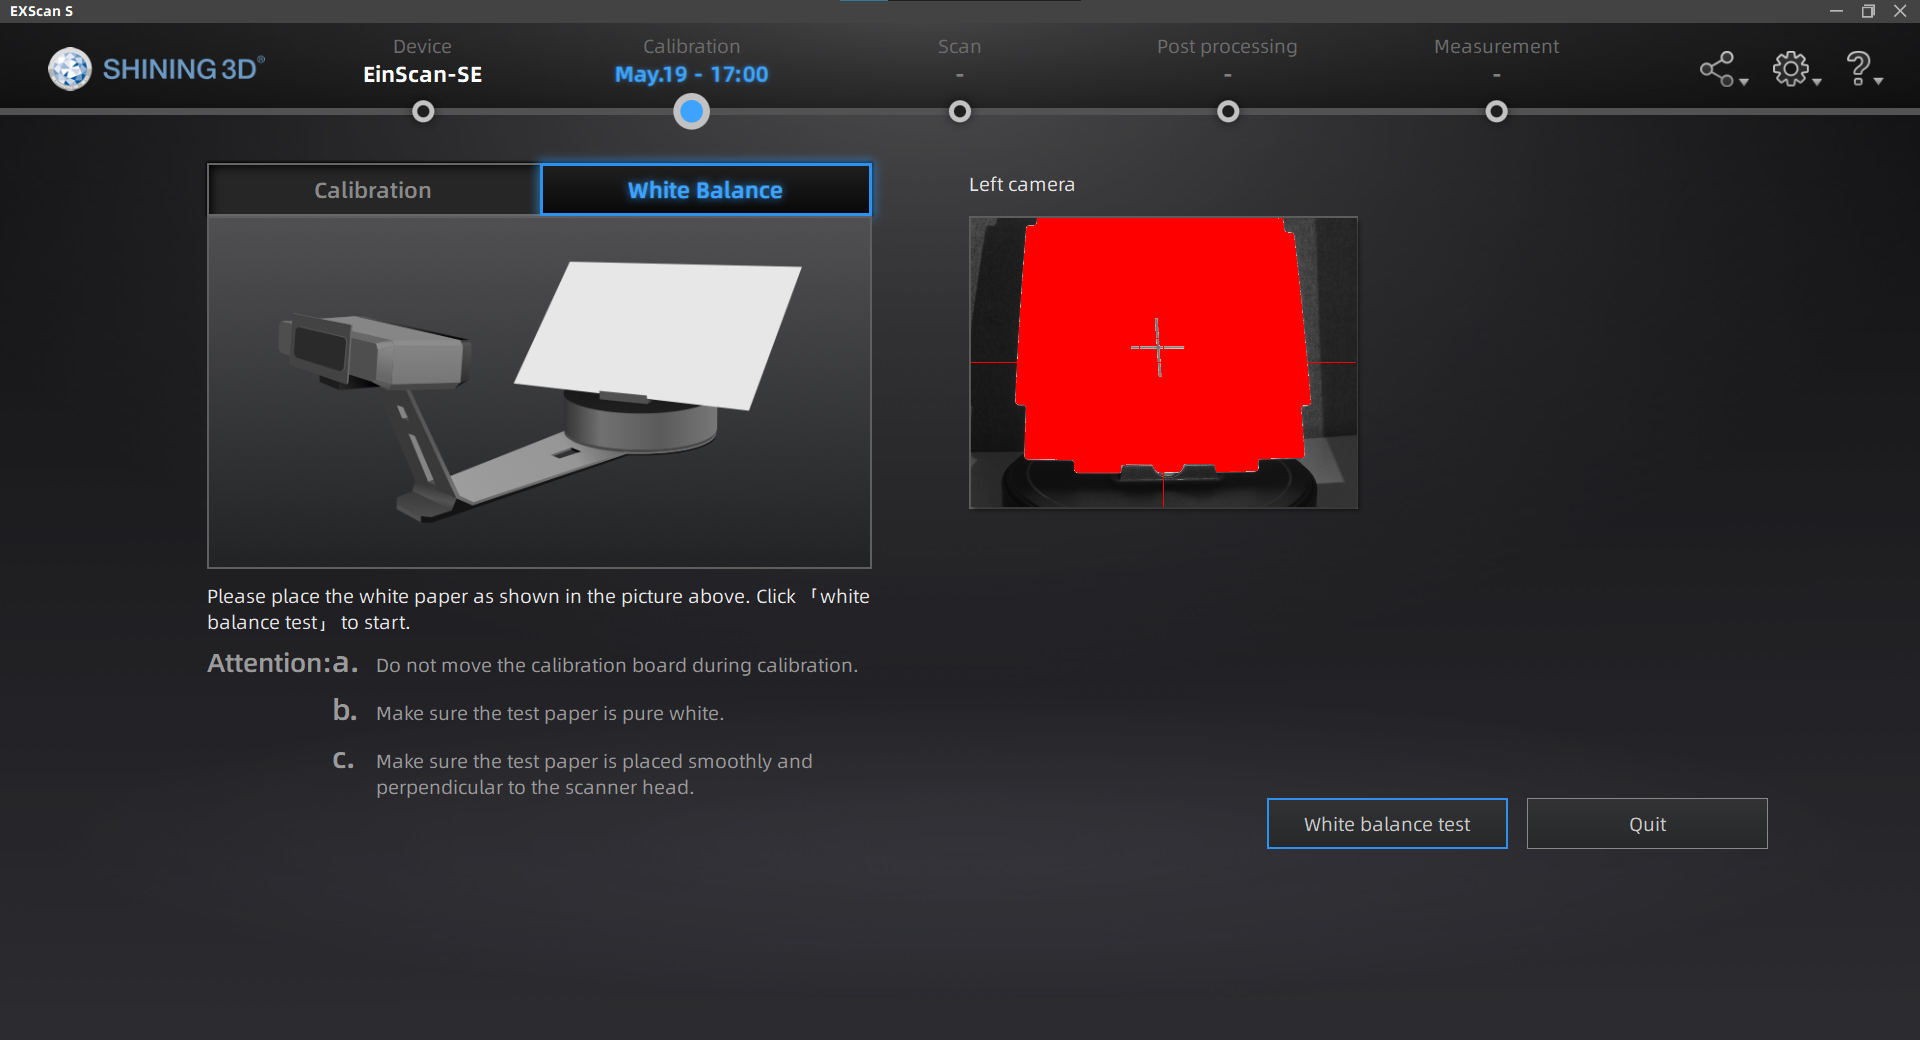Viewport: 1920px width, 1040px height.
Task: Quit the calibration screen
Action: coord(1646,823)
